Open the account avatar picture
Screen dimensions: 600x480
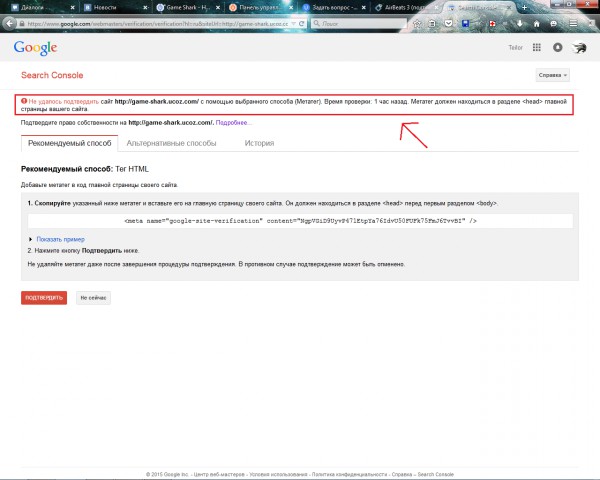pyautogui.click(x=579, y=48)
